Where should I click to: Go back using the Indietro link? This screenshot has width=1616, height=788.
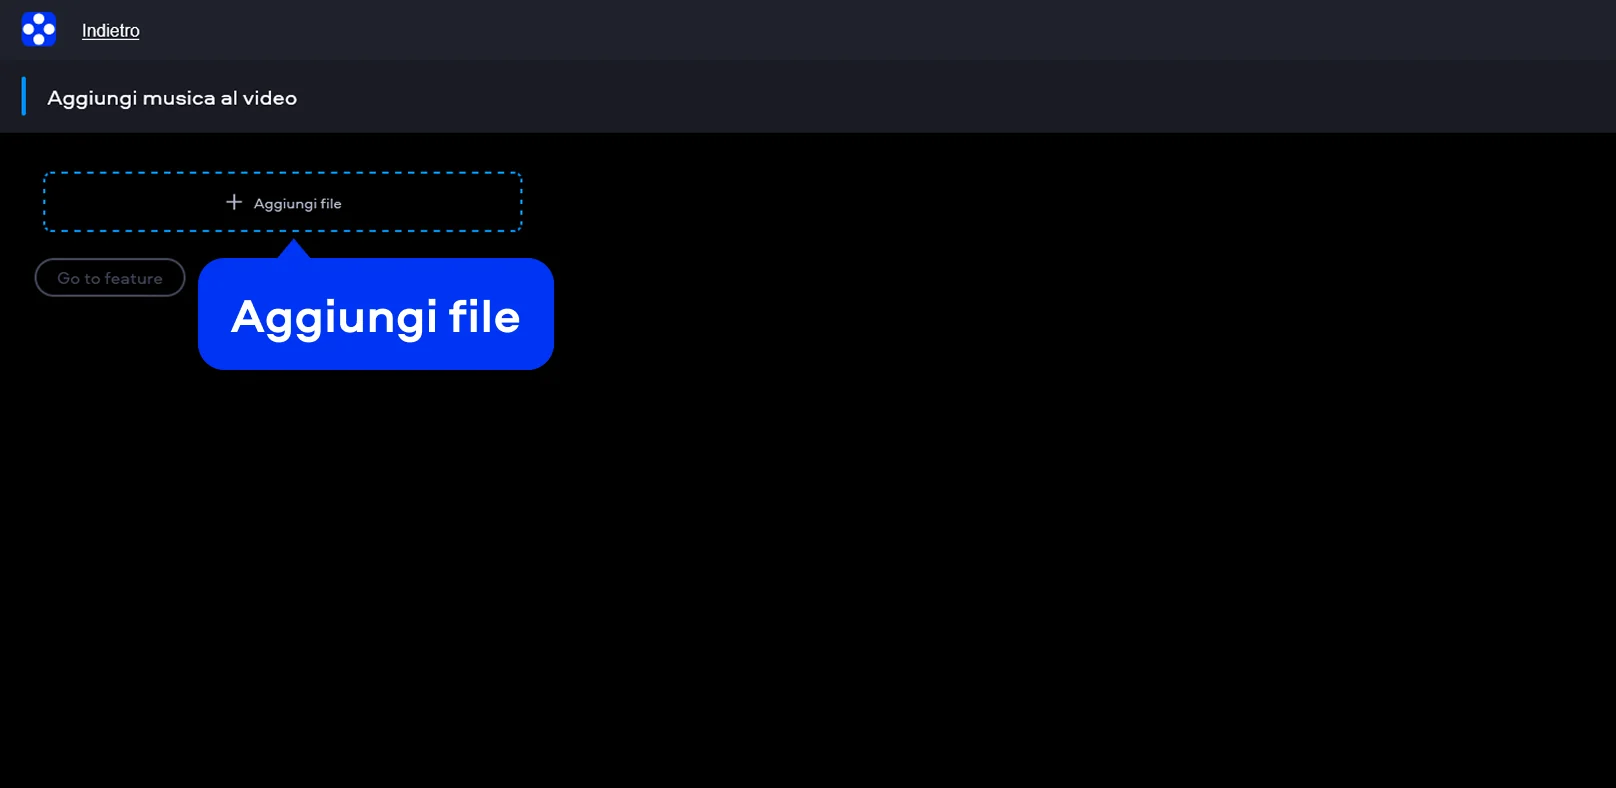pyautogui.click(x=111, y=31)
